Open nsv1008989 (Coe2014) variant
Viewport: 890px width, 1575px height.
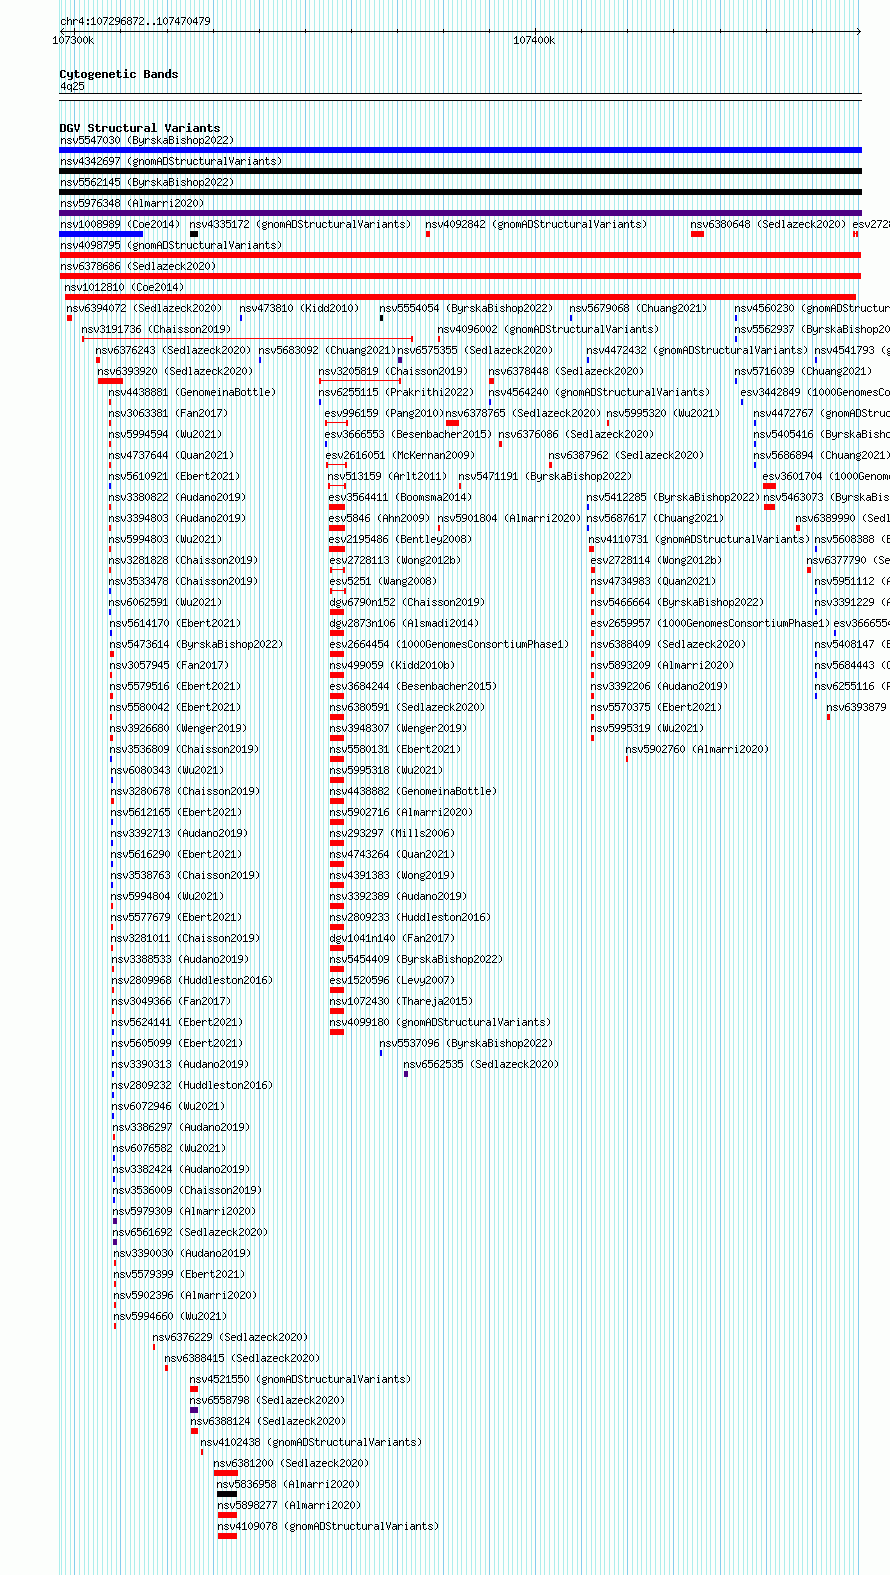coord(120,225)
